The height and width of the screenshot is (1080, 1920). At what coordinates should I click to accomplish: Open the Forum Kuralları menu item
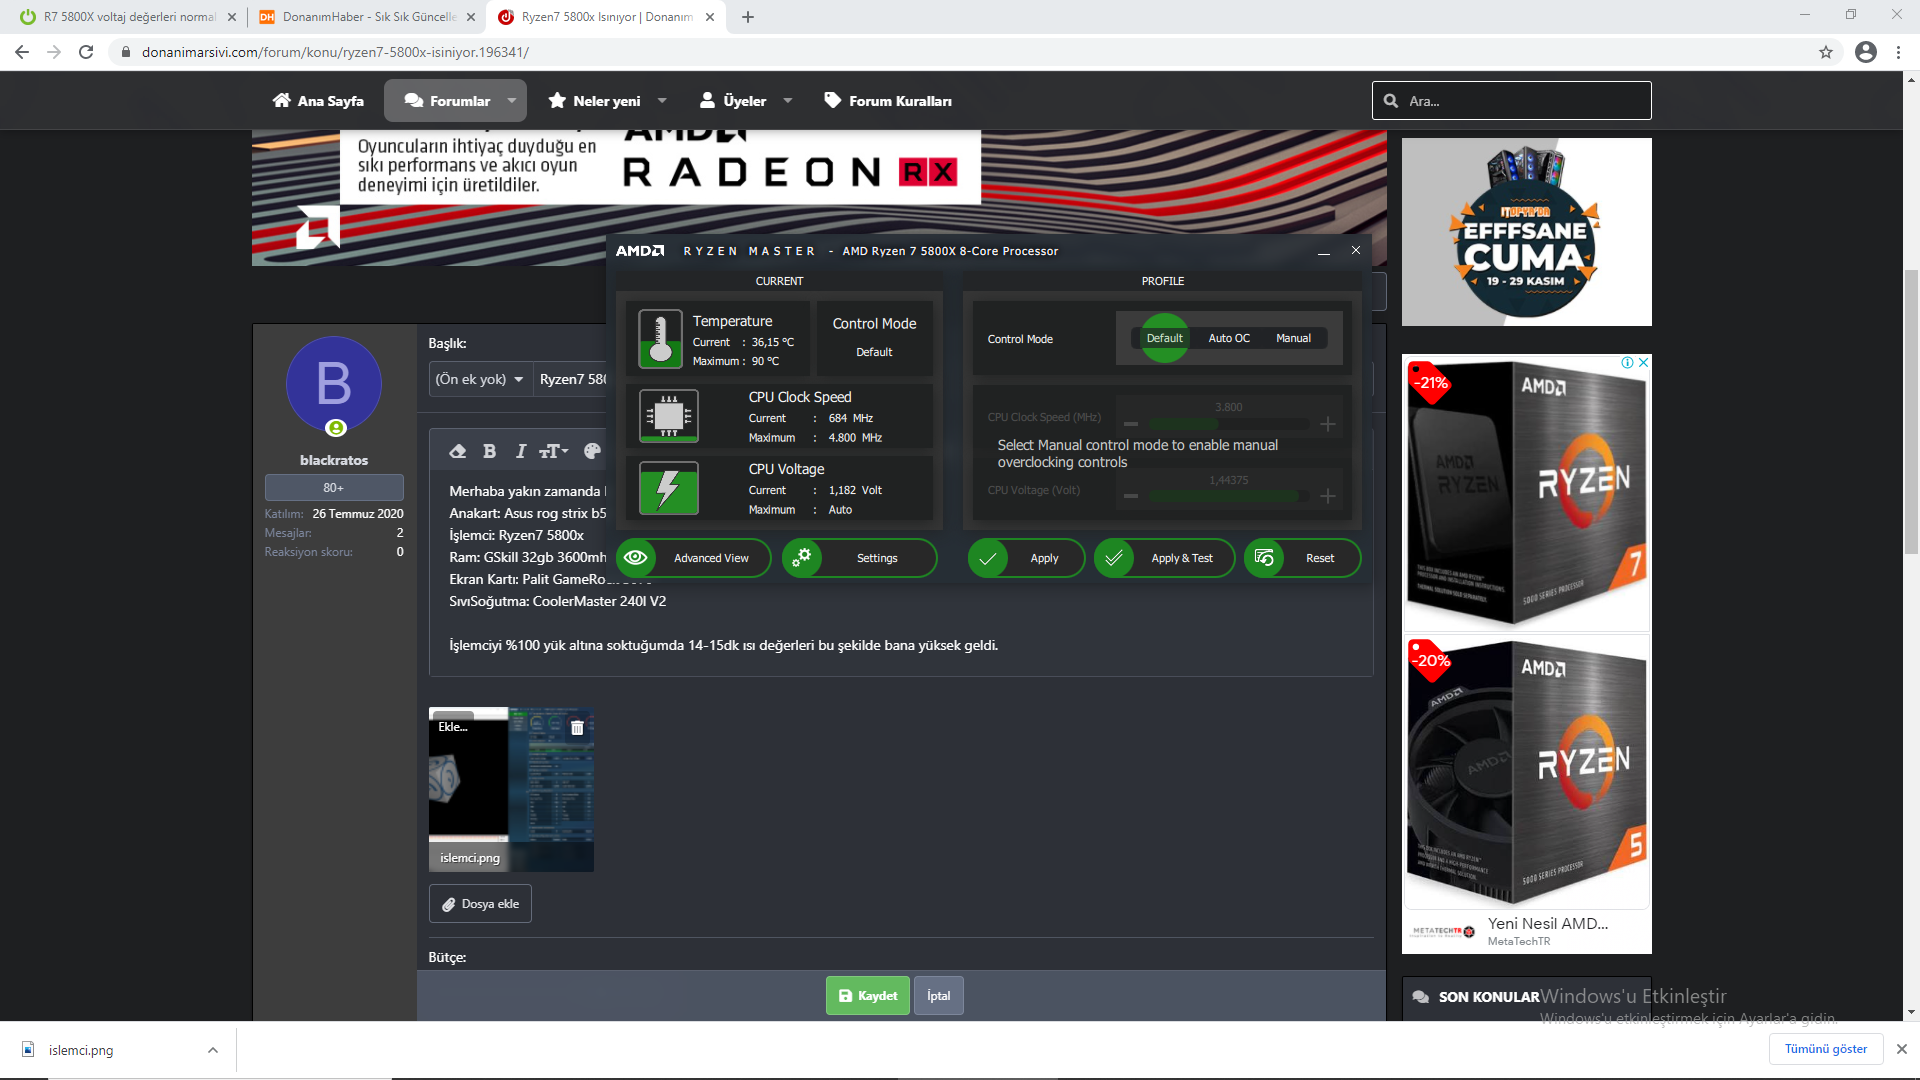888,101
